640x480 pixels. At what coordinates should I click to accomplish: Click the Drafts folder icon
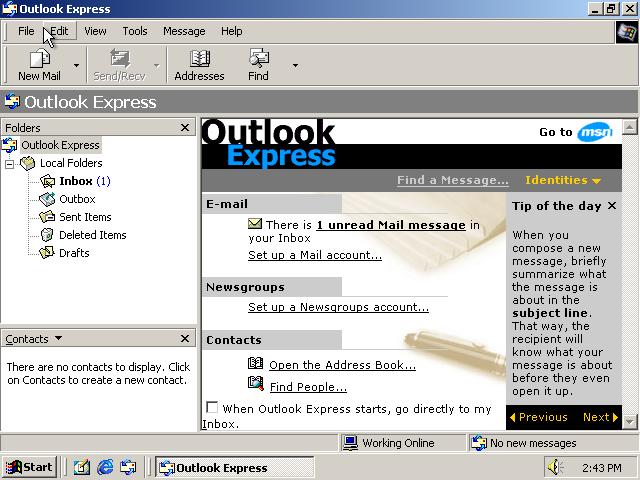coord(47,253)
